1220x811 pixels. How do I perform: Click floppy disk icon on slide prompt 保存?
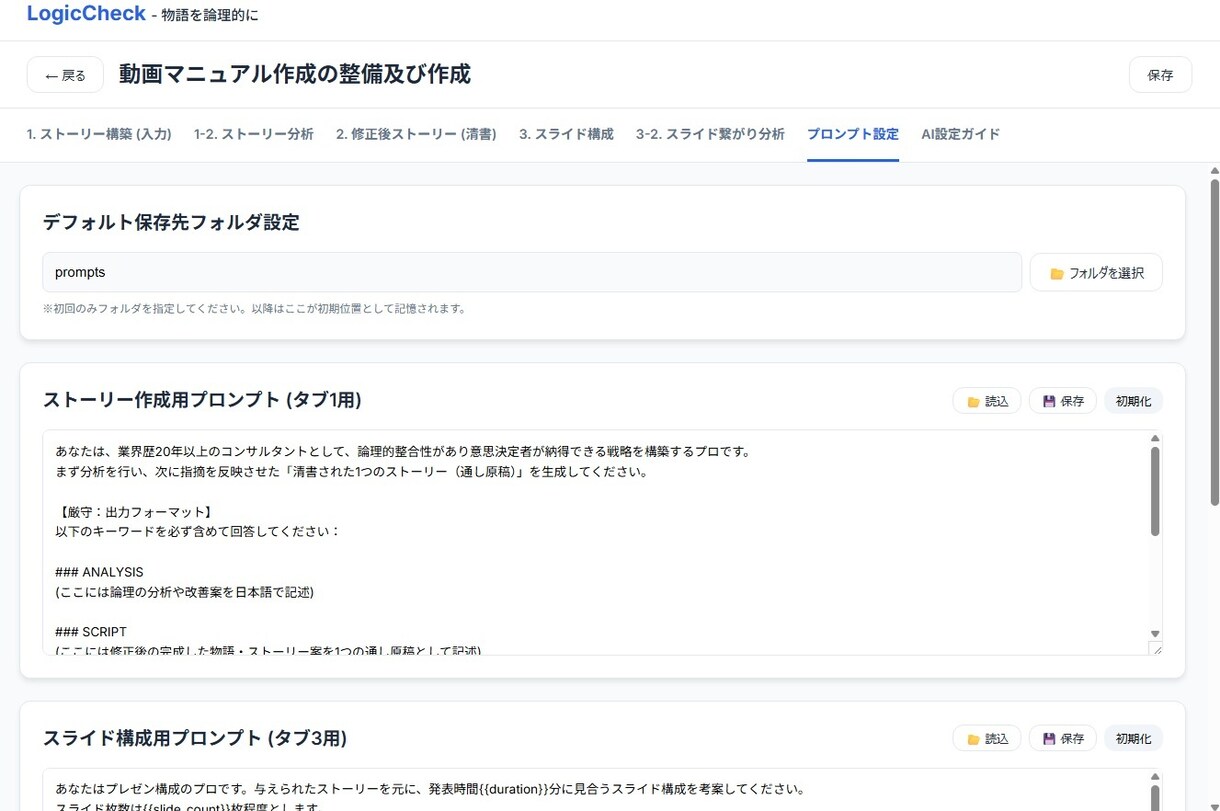1049,740
